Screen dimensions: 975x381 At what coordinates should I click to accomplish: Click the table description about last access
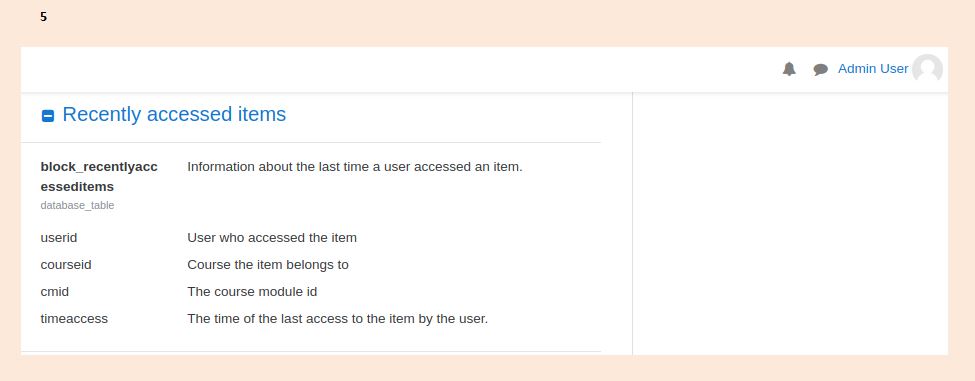(354, 167)
